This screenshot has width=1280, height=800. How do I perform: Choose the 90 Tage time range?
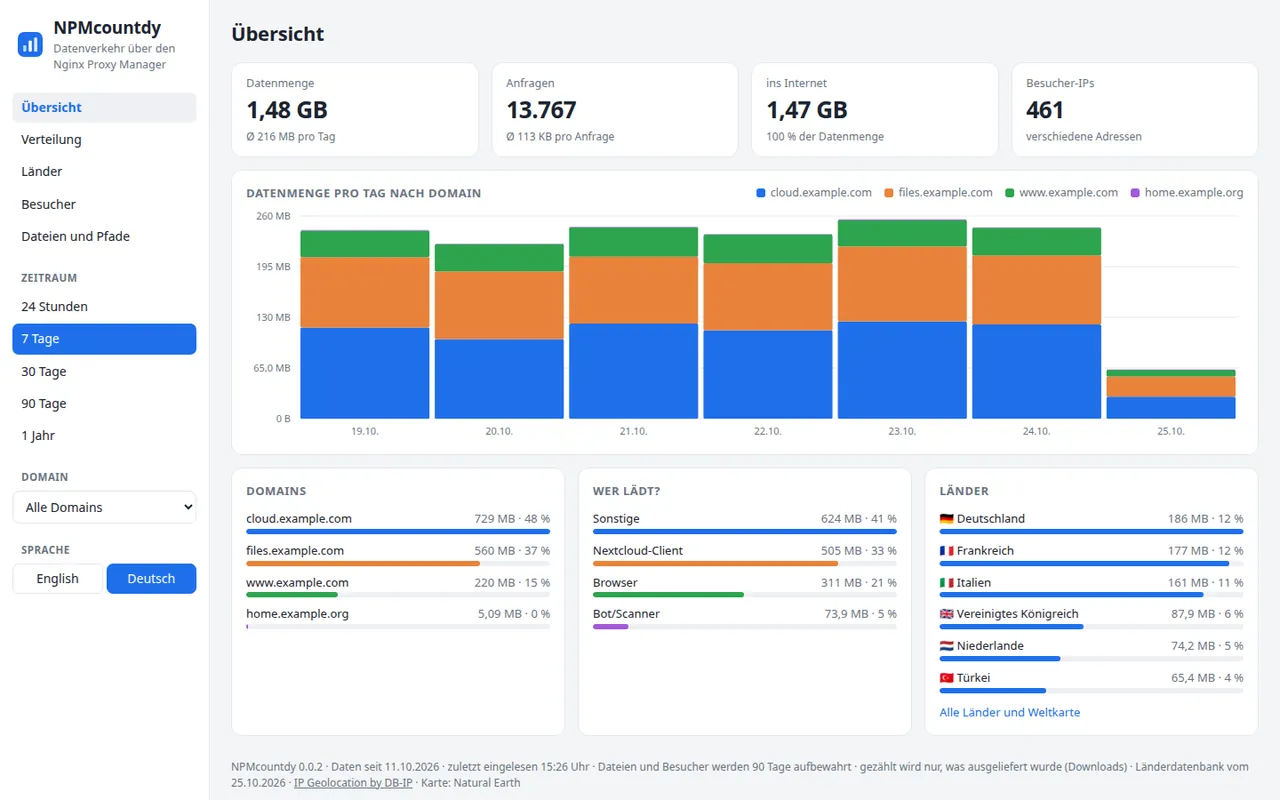click(104, 404)
